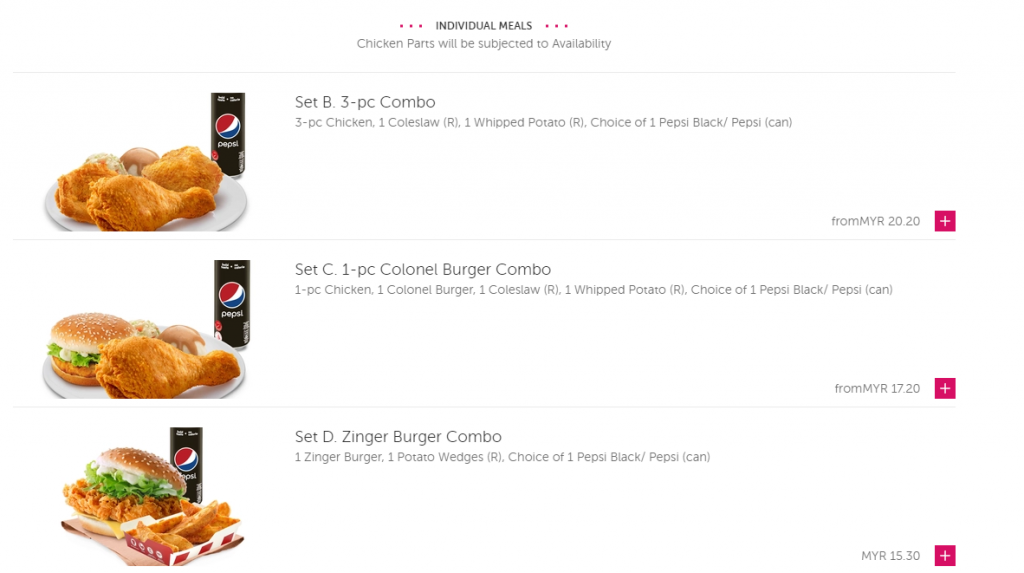
Task: Click the fromMYR 17.20 price label
Action: [877, 388]
